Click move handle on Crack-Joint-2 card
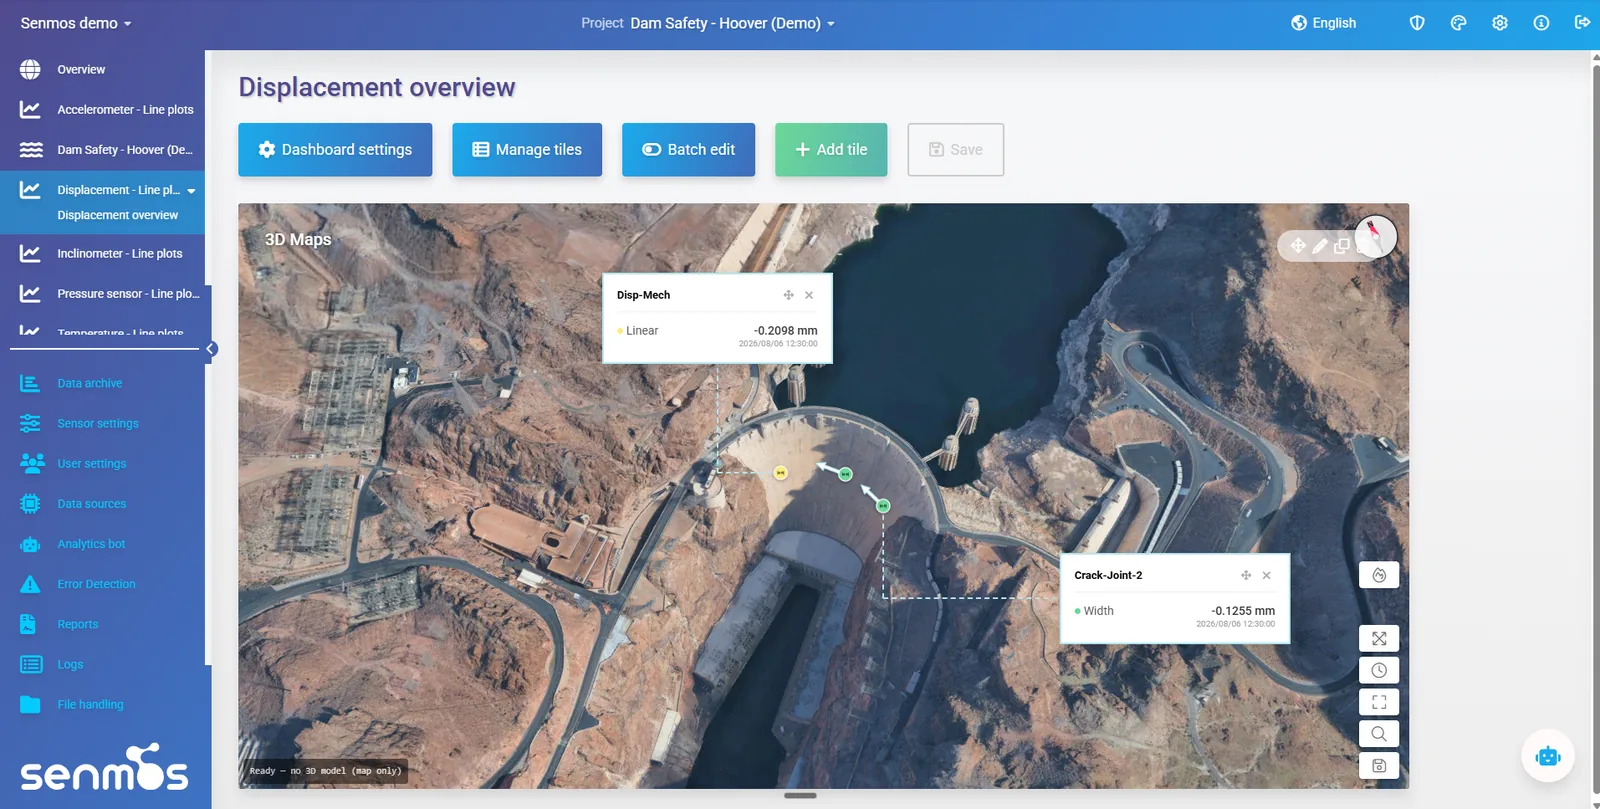This screenshot has height=809, width=1600. tap(1246, 575)
